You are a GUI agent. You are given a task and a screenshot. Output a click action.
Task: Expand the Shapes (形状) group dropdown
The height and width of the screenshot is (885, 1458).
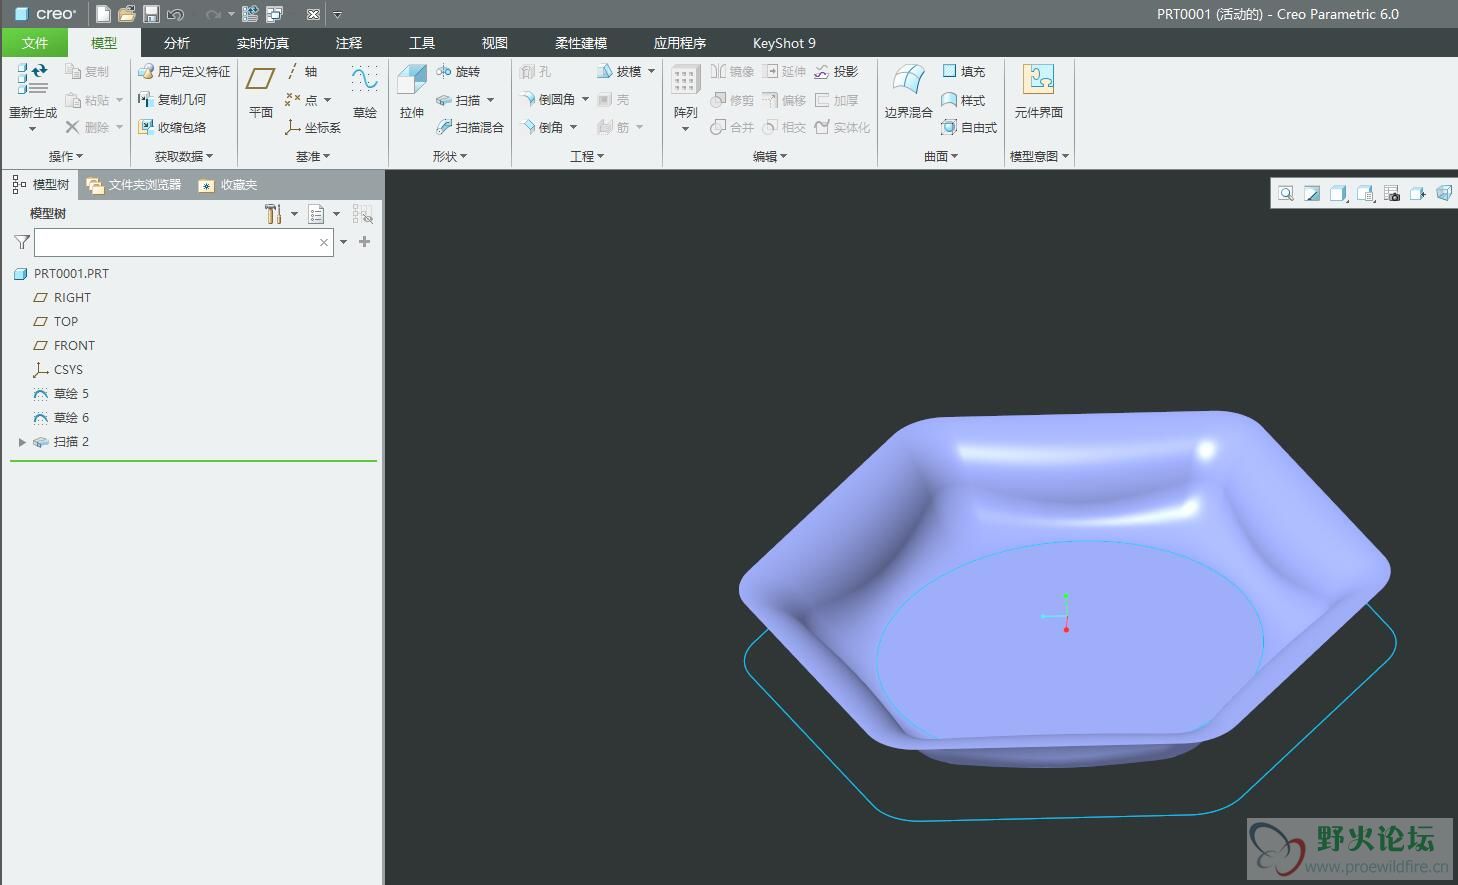450,157
